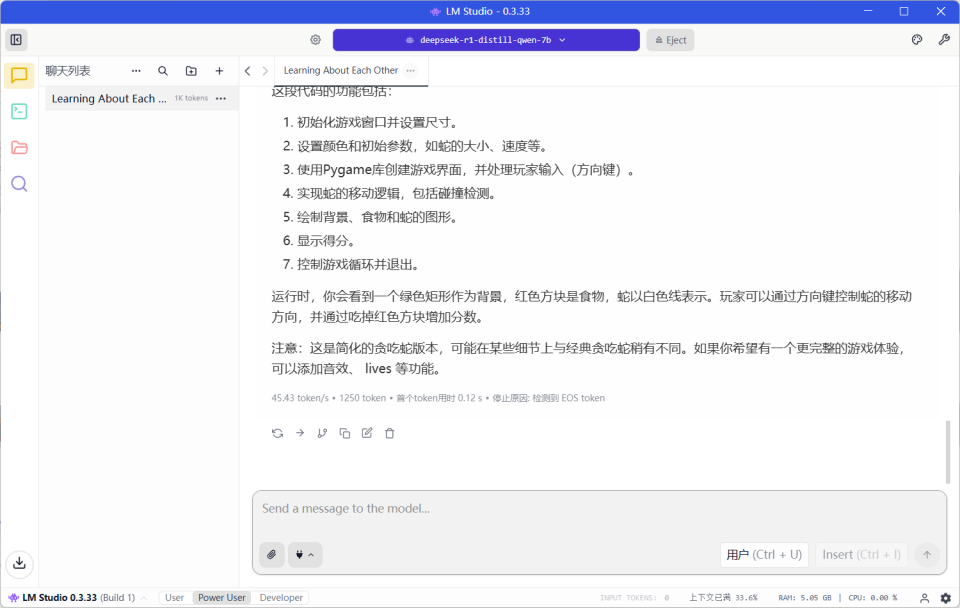Branch the conversation from this message
Viewport: 960px width, 608px height.
pyautogui.click(x=322, y=433)
